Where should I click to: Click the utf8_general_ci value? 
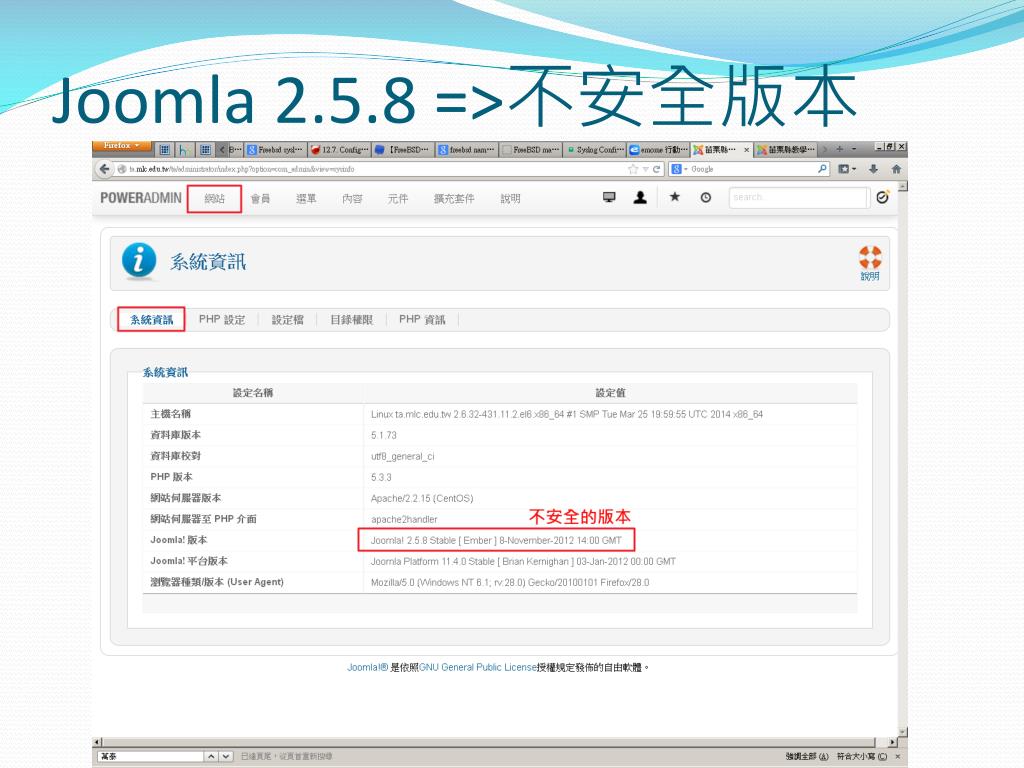click(402, 456)
